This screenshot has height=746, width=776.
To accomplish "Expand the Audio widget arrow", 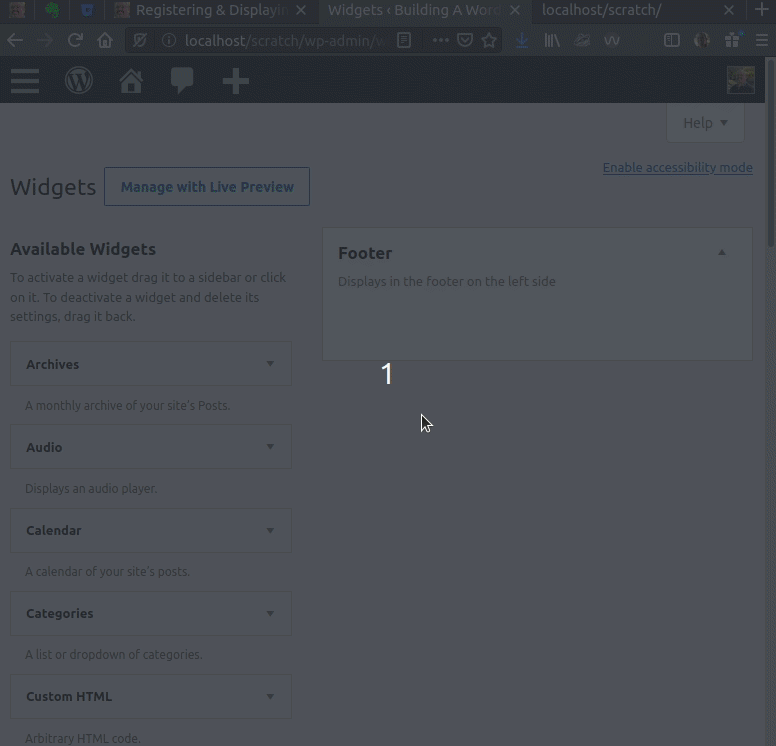I will (270, 447).
